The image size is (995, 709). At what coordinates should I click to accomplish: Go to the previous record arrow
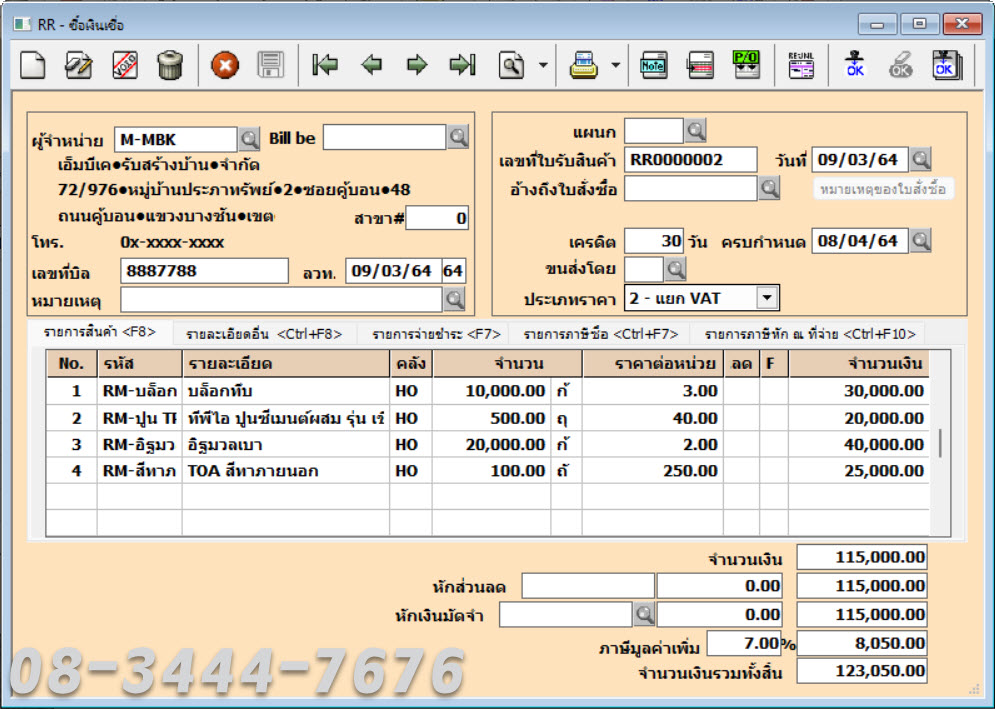point(371,65)
